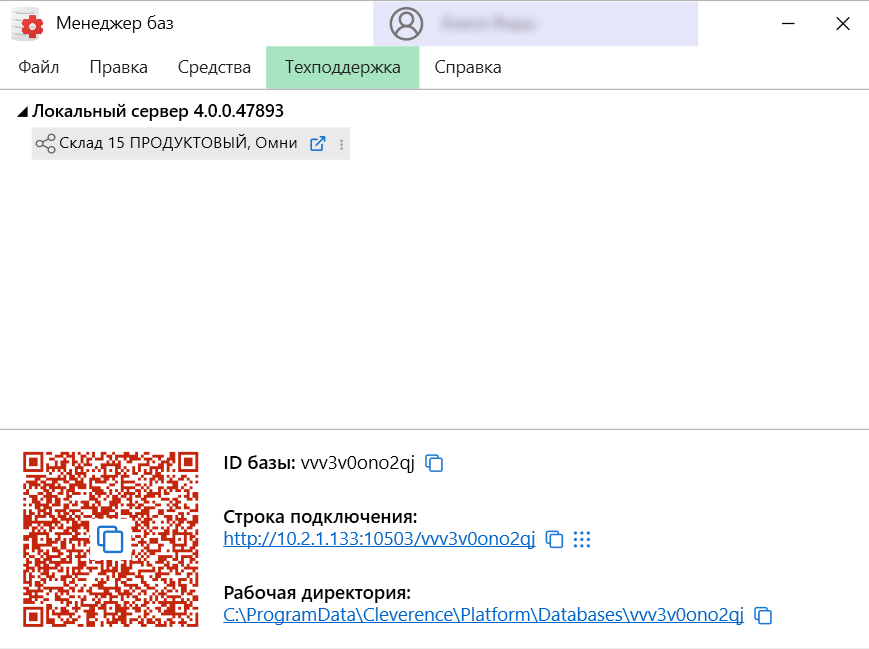Click the blurred account name field
869x649 pixels.
488,24
